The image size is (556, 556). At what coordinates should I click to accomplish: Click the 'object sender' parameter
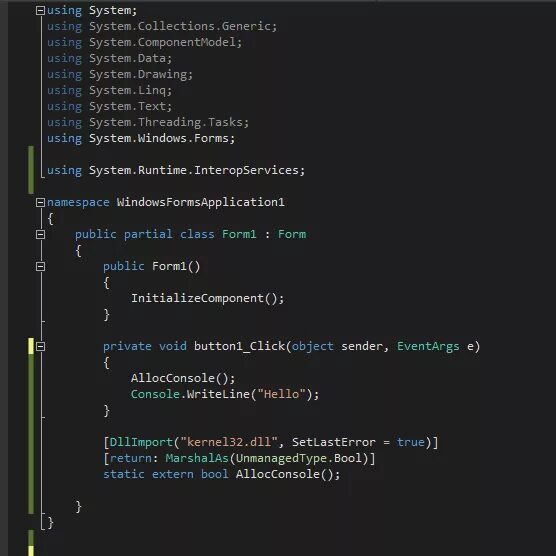(x=337, y=346)
